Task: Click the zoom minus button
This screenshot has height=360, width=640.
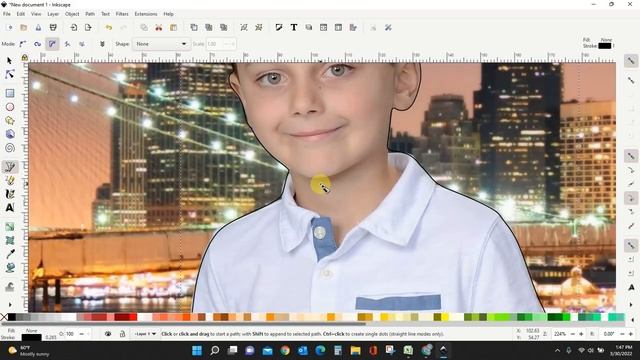Action: coord(572,334)
